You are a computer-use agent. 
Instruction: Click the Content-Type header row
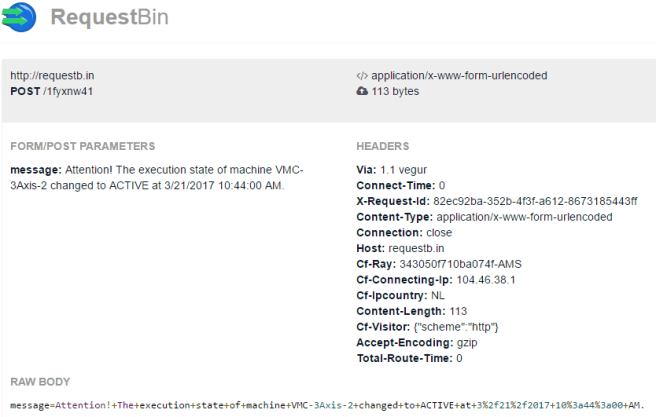coord(470,217)
